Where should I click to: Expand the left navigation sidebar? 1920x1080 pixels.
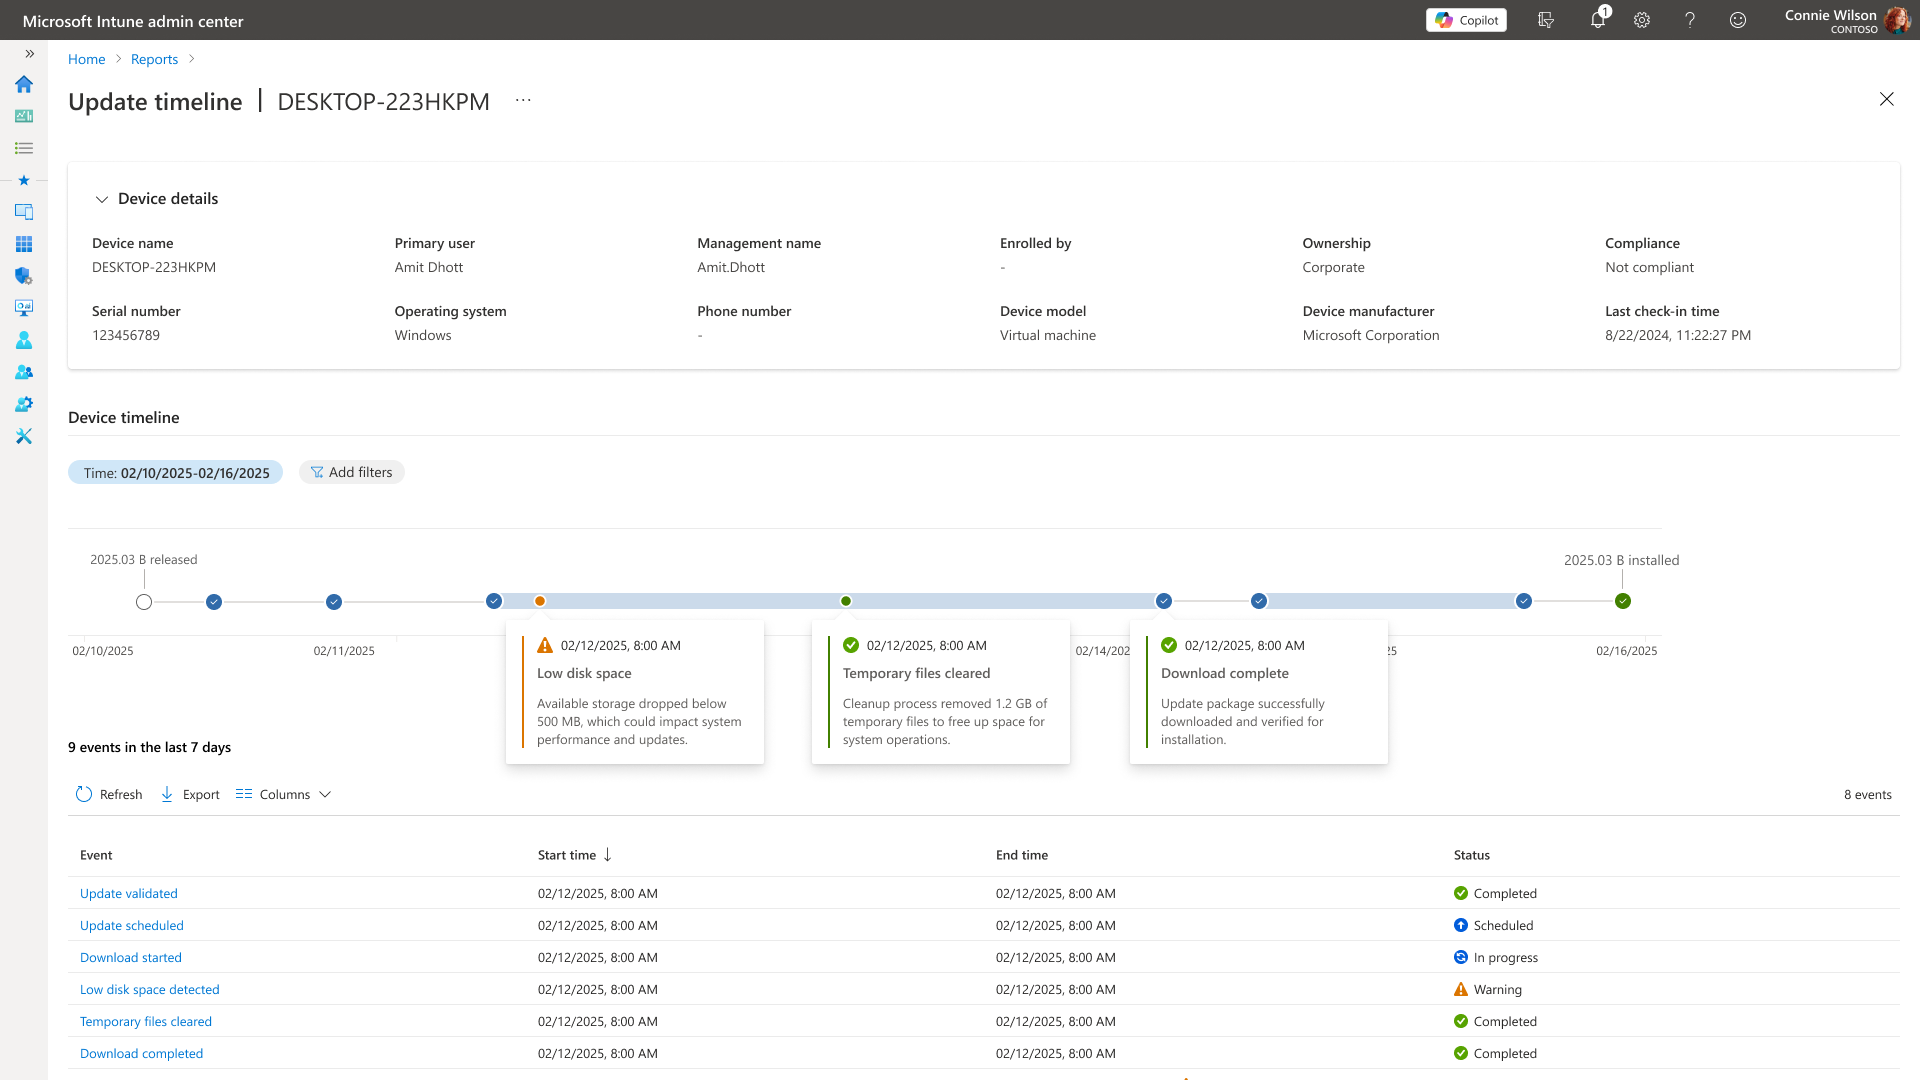click(29, 54)
